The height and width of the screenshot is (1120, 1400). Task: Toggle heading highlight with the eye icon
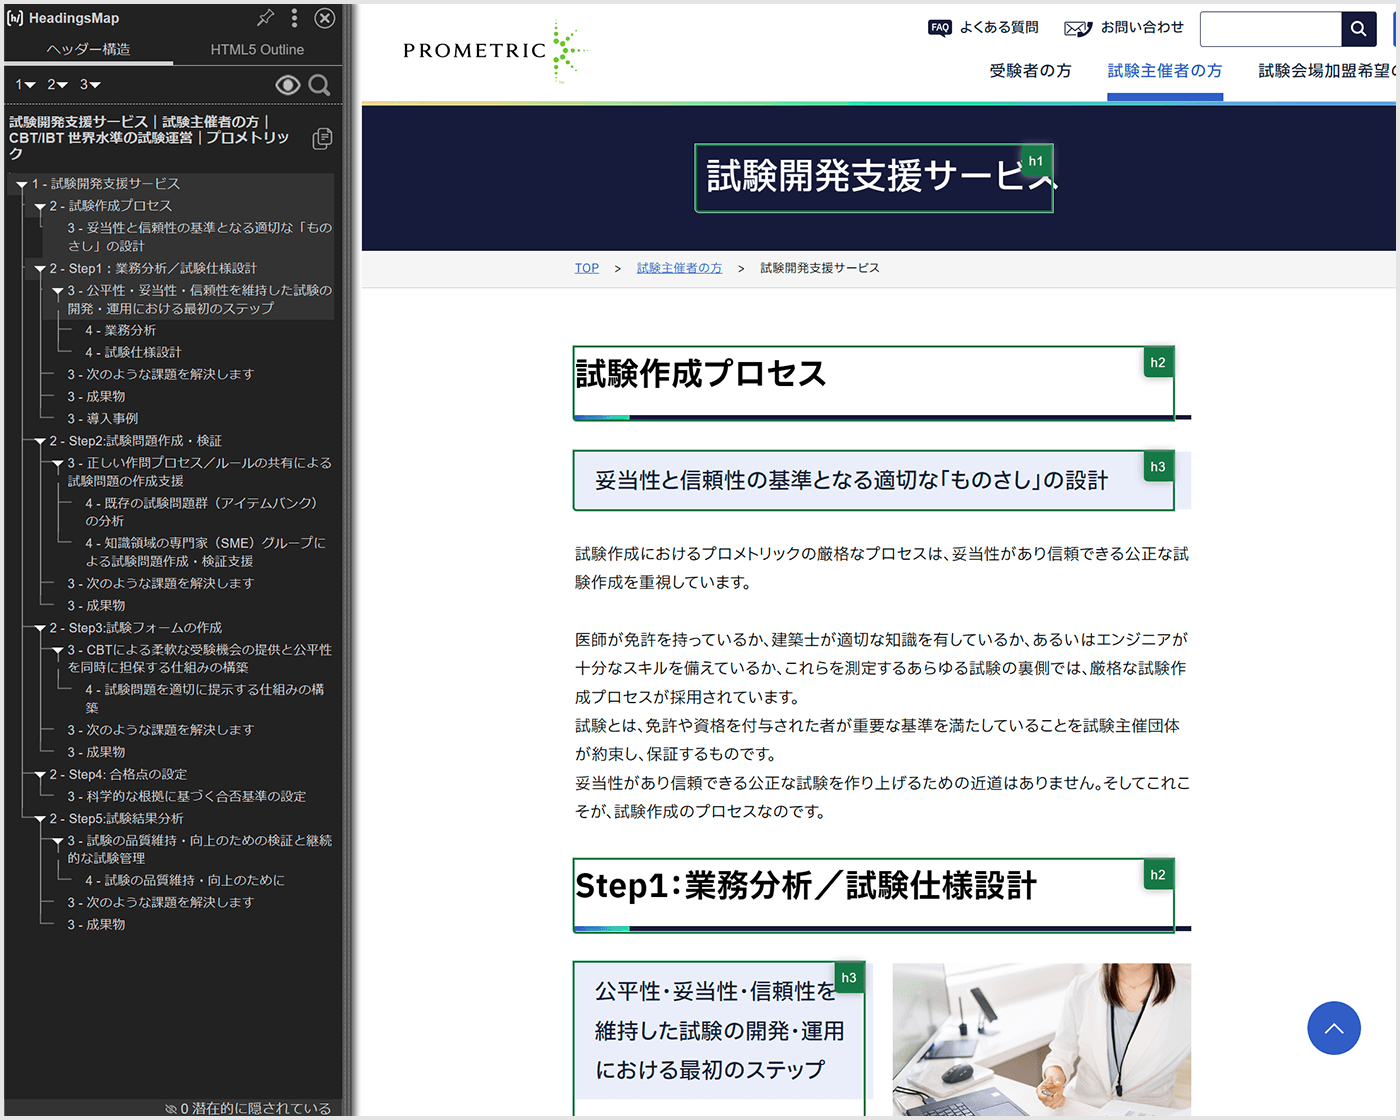click(x=288, y=85)
